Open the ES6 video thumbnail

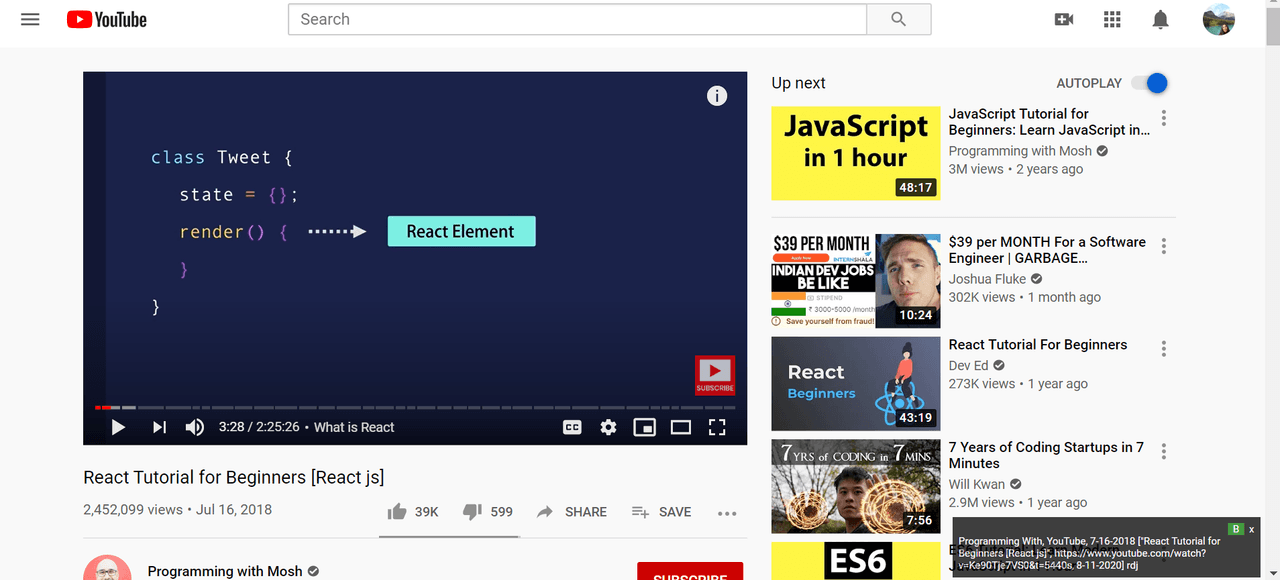click(856, 561)
